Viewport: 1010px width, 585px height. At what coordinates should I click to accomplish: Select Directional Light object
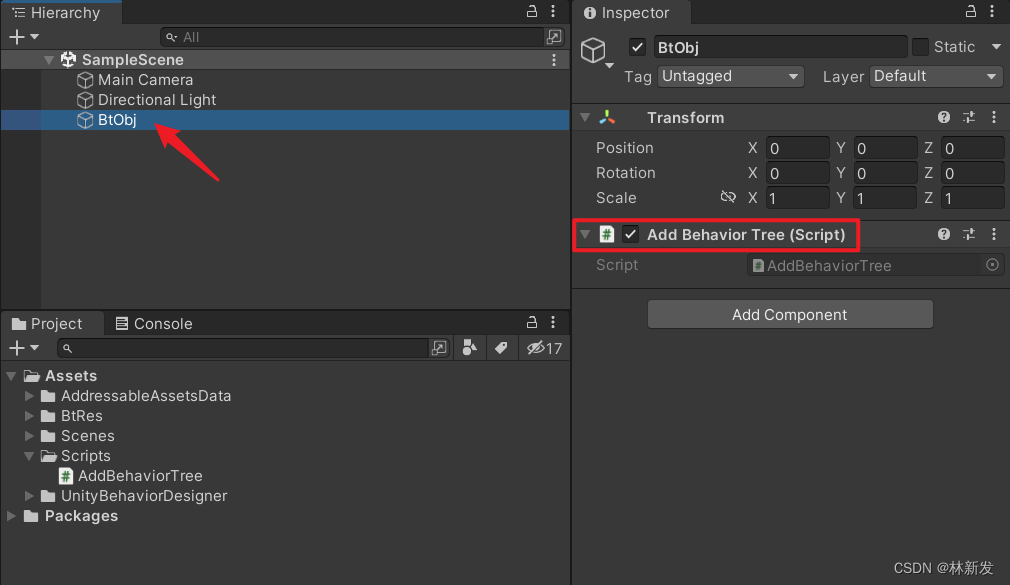pos(157,100)
